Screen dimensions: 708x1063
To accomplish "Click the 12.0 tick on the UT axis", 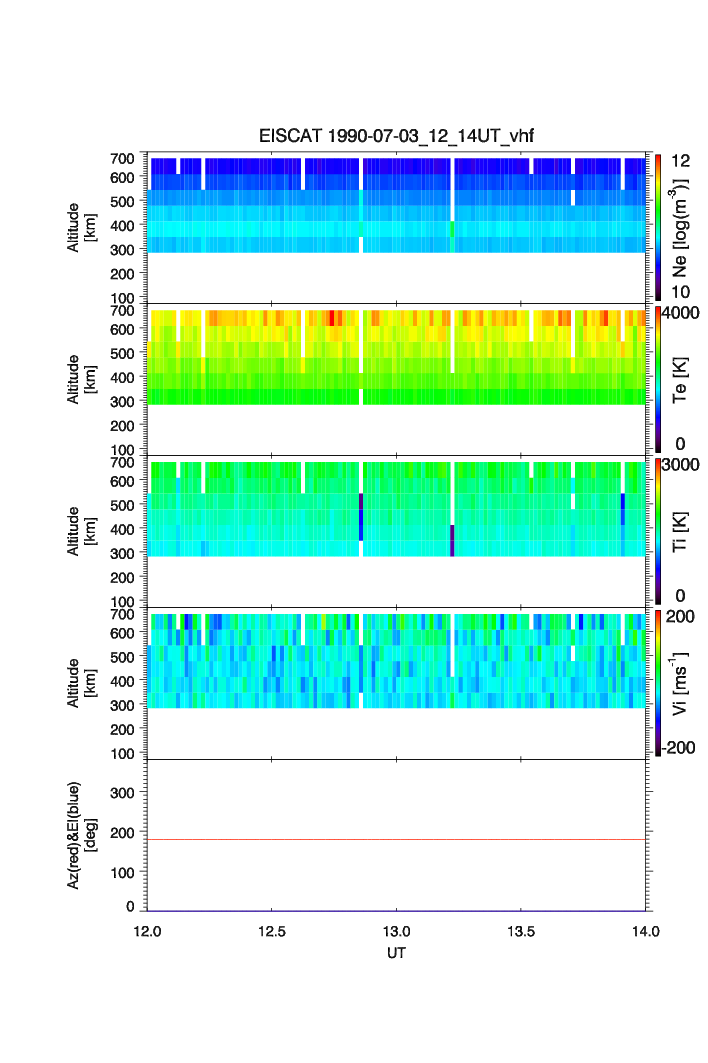I will click(147, 931).
